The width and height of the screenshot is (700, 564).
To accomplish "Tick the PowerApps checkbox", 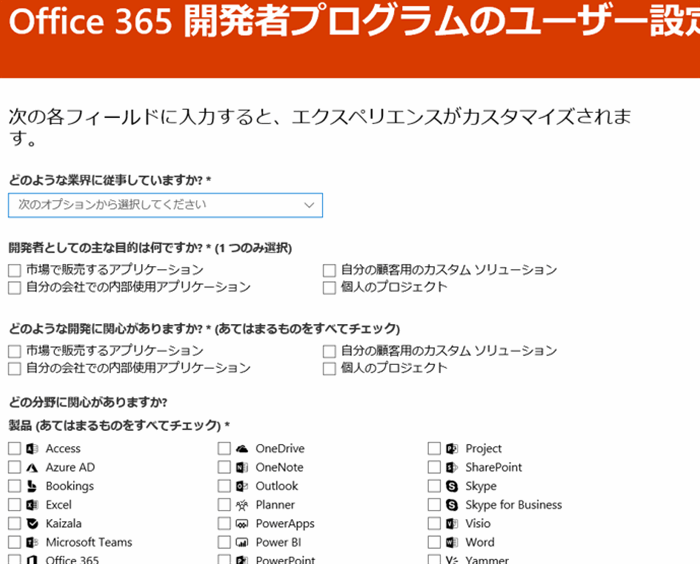I will click(224, 523).
